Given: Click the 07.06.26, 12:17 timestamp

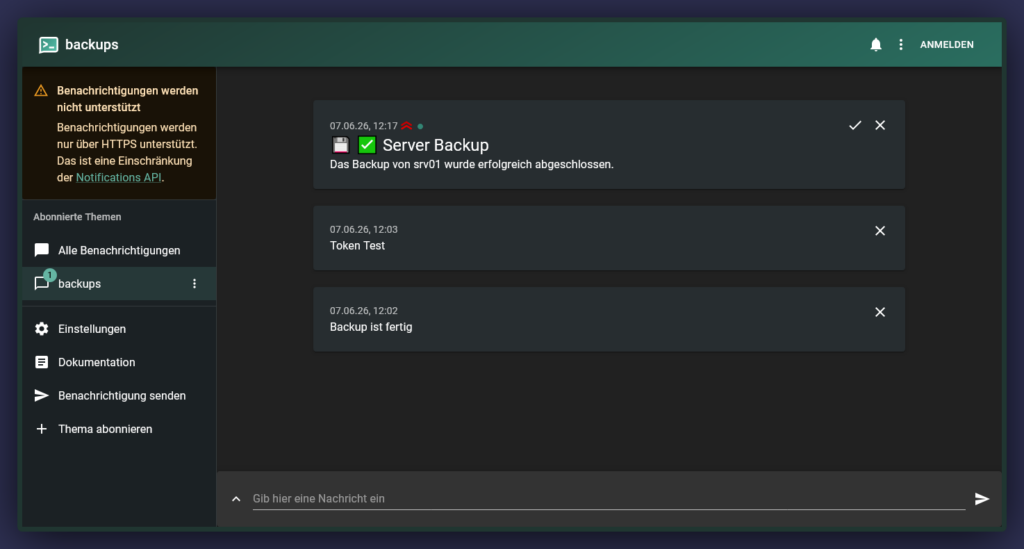Looking at the screenshot, I should 364,126.
